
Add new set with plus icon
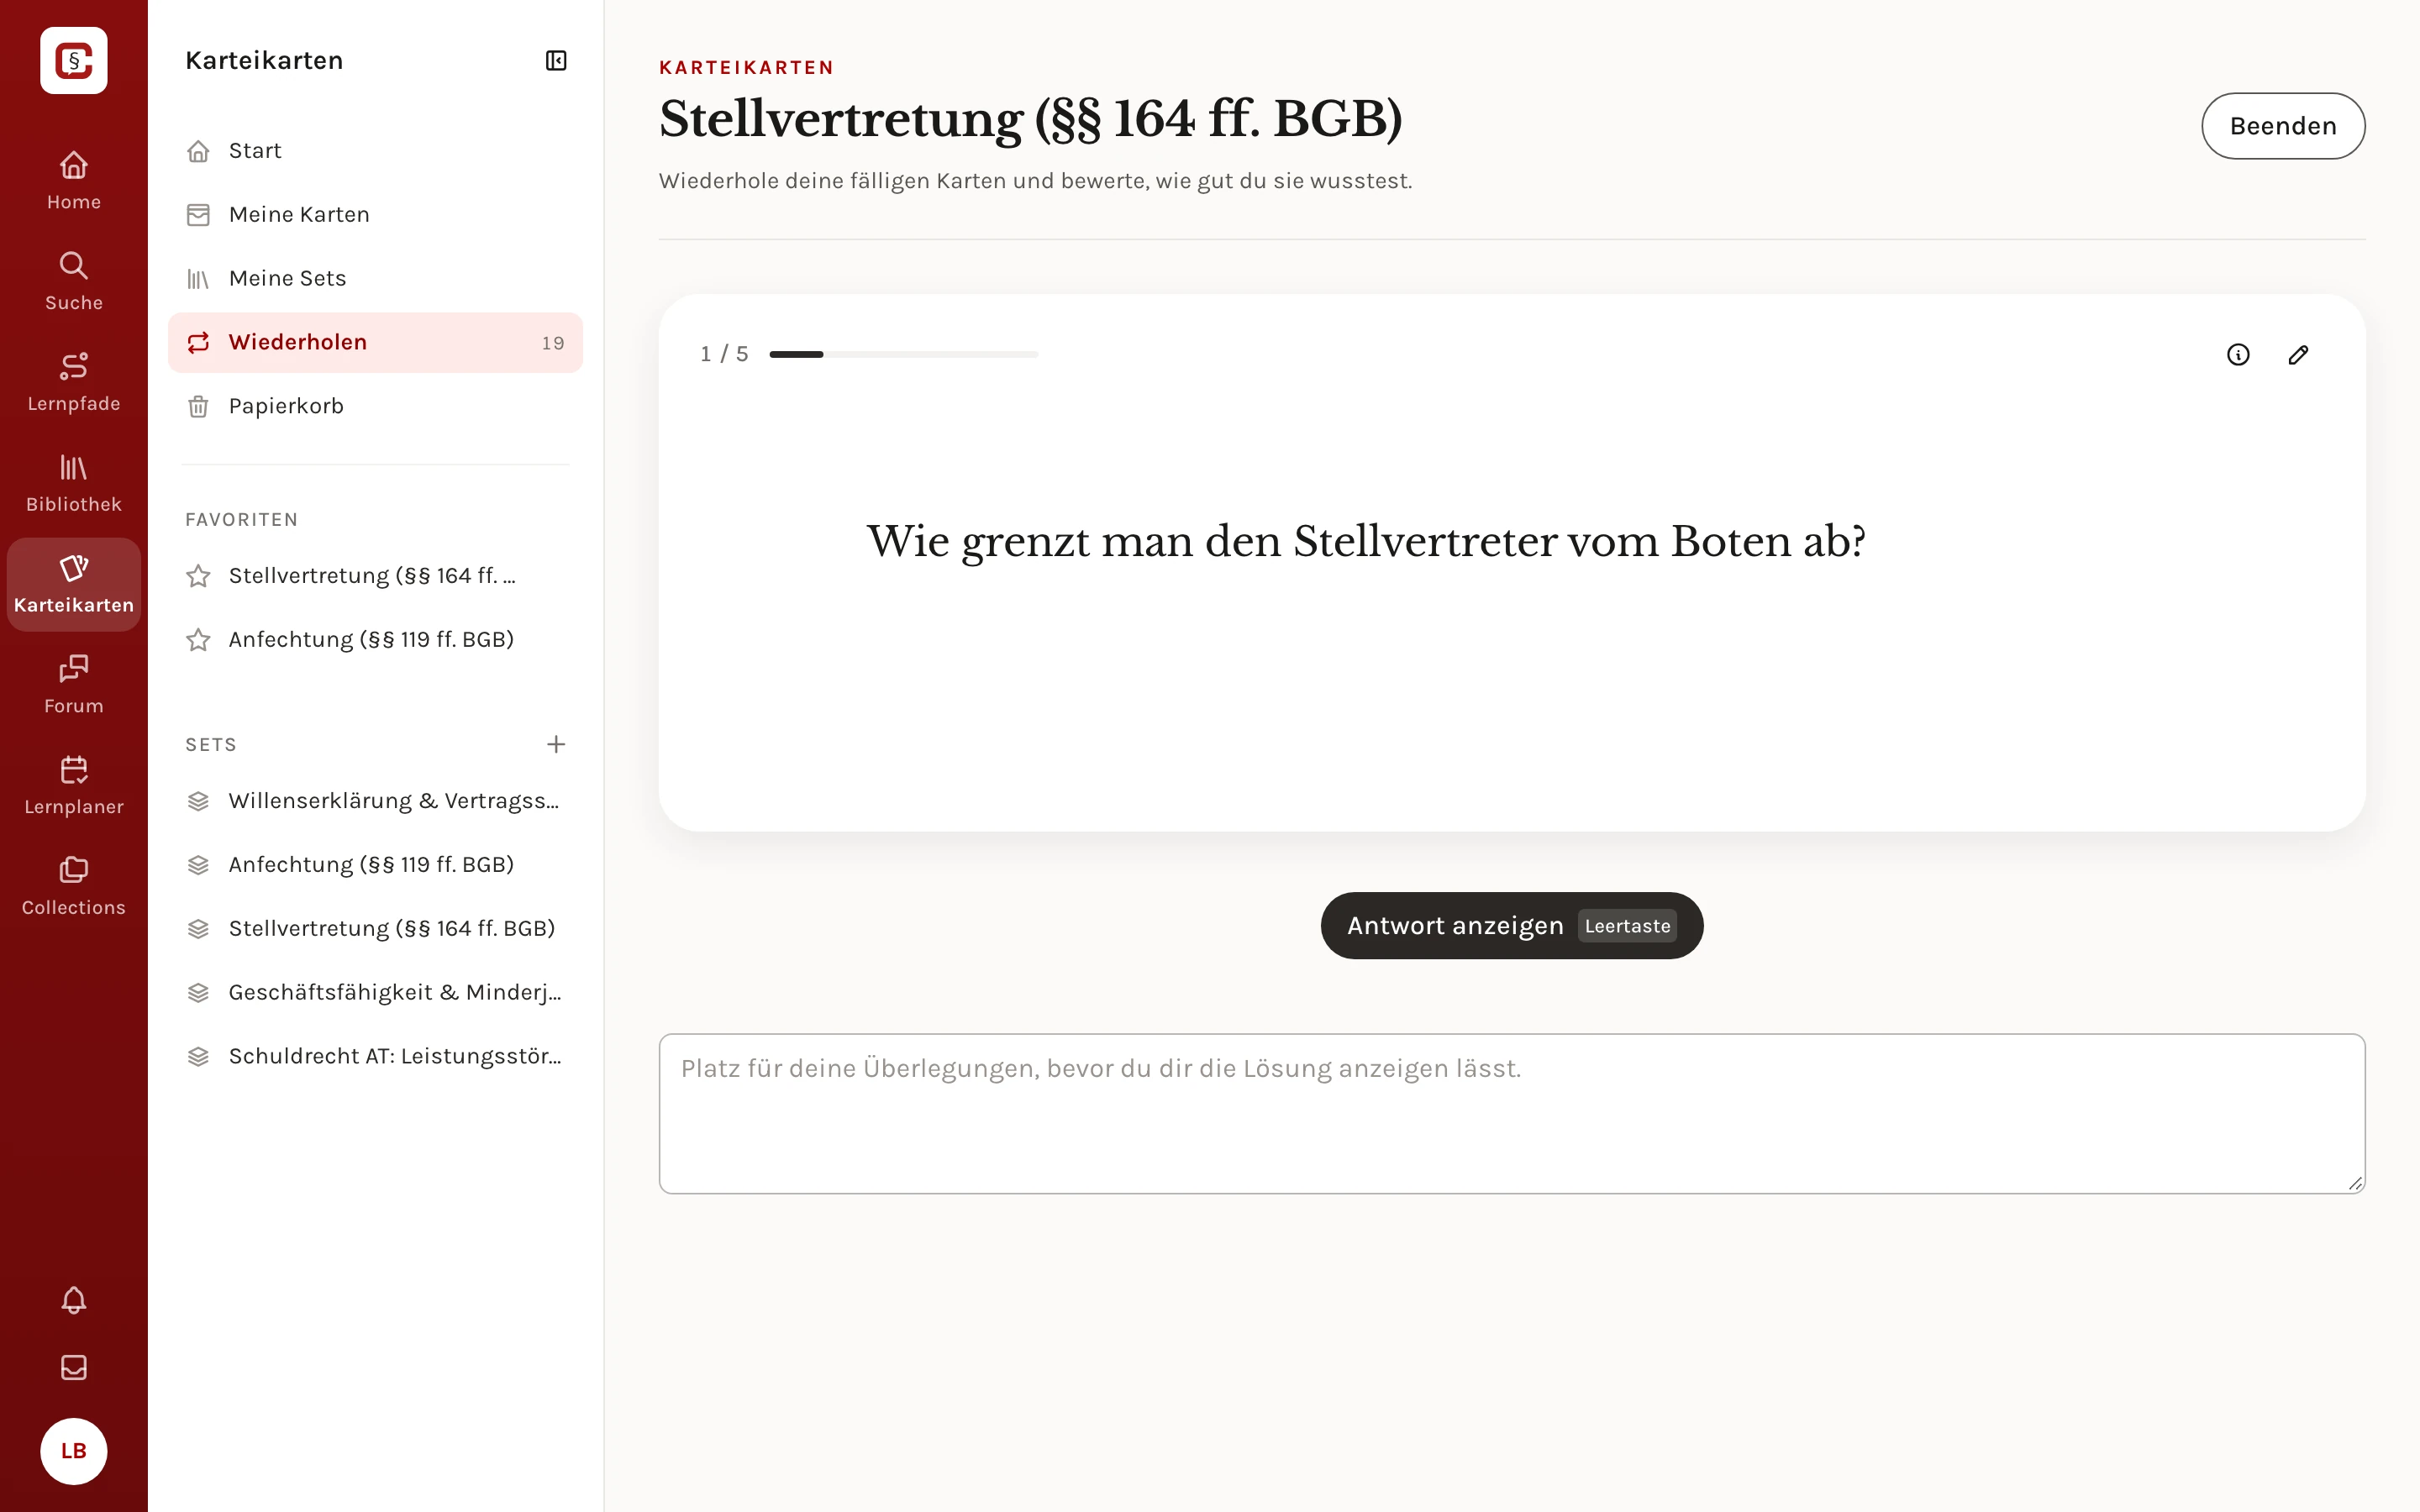coord(556,744)
